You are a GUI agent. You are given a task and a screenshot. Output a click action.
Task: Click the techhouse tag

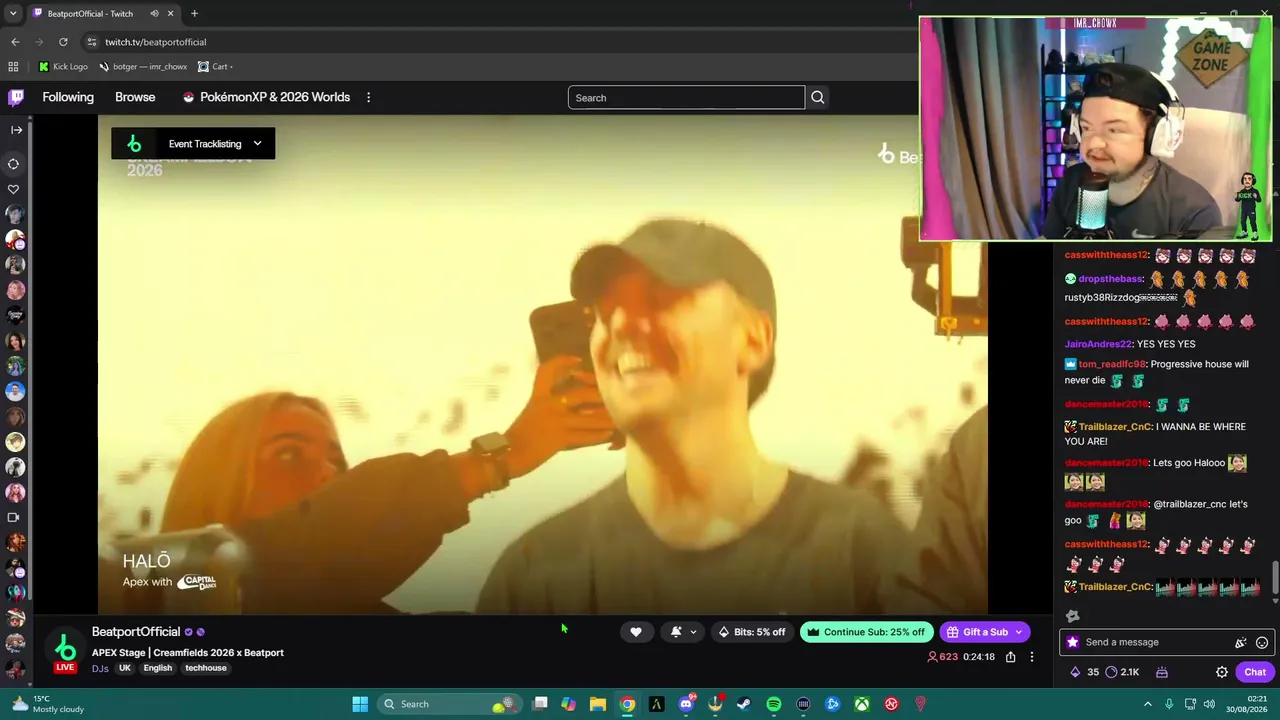[206, 668]
